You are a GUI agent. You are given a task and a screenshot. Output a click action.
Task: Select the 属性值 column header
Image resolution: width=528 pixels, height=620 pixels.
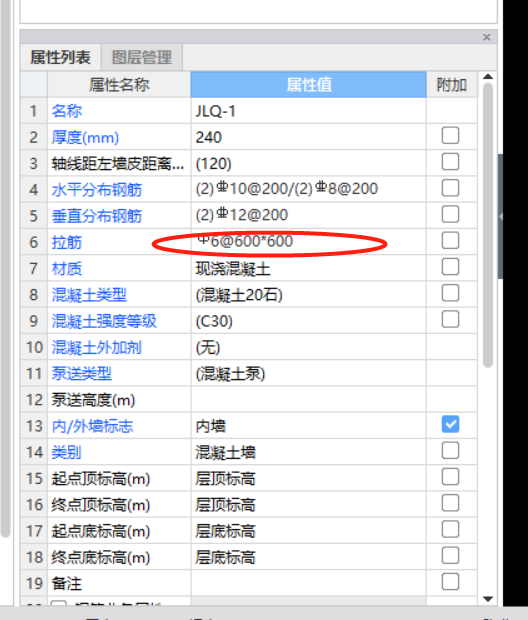(308, 85)
